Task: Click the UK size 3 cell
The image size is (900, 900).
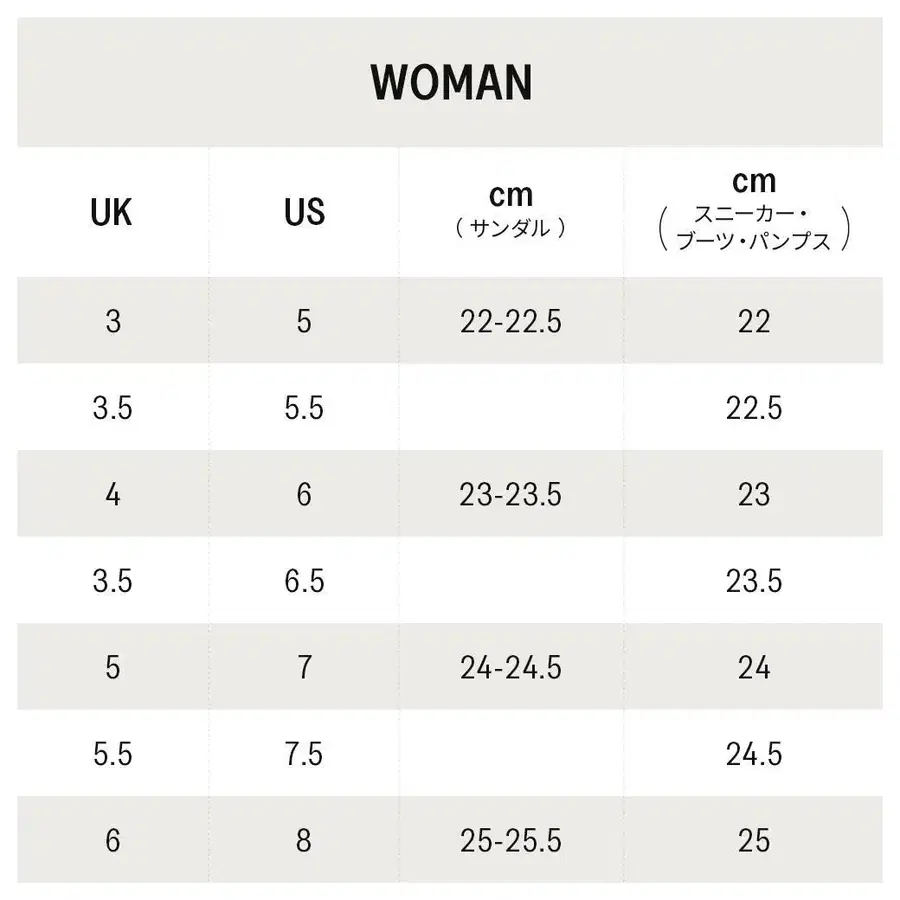Action: click(112, 321)
